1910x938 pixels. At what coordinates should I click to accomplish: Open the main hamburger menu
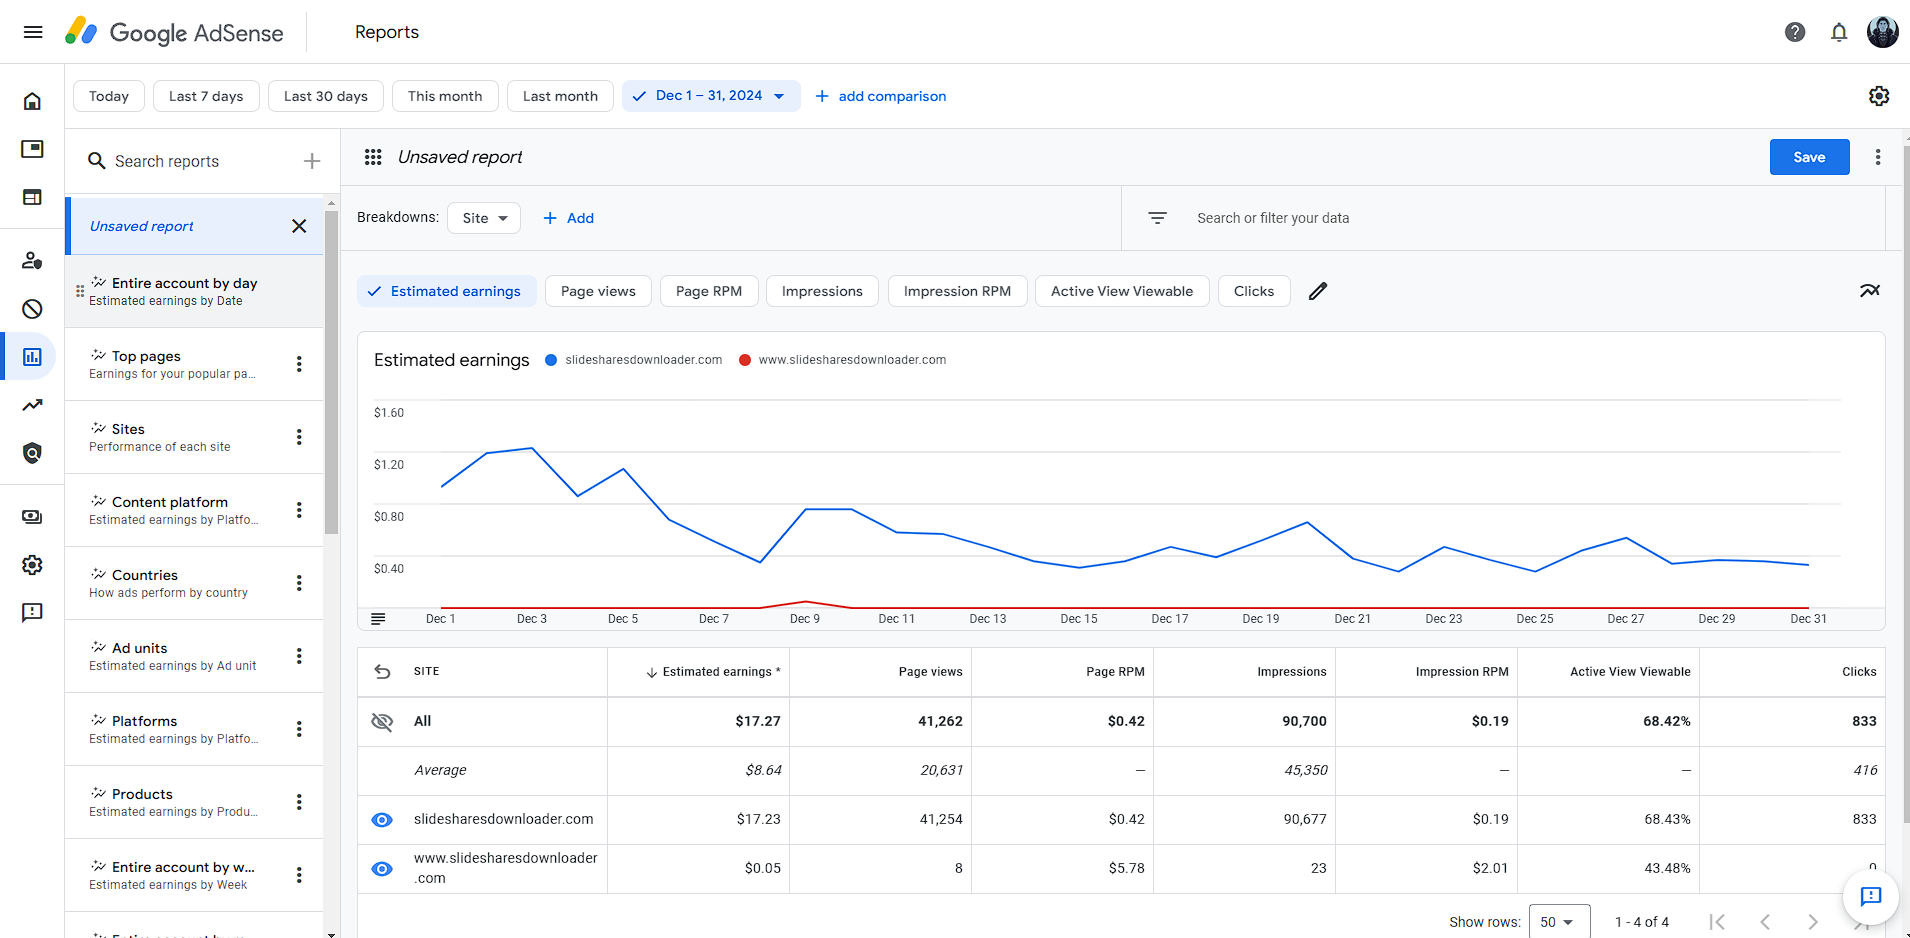point(33,32)
